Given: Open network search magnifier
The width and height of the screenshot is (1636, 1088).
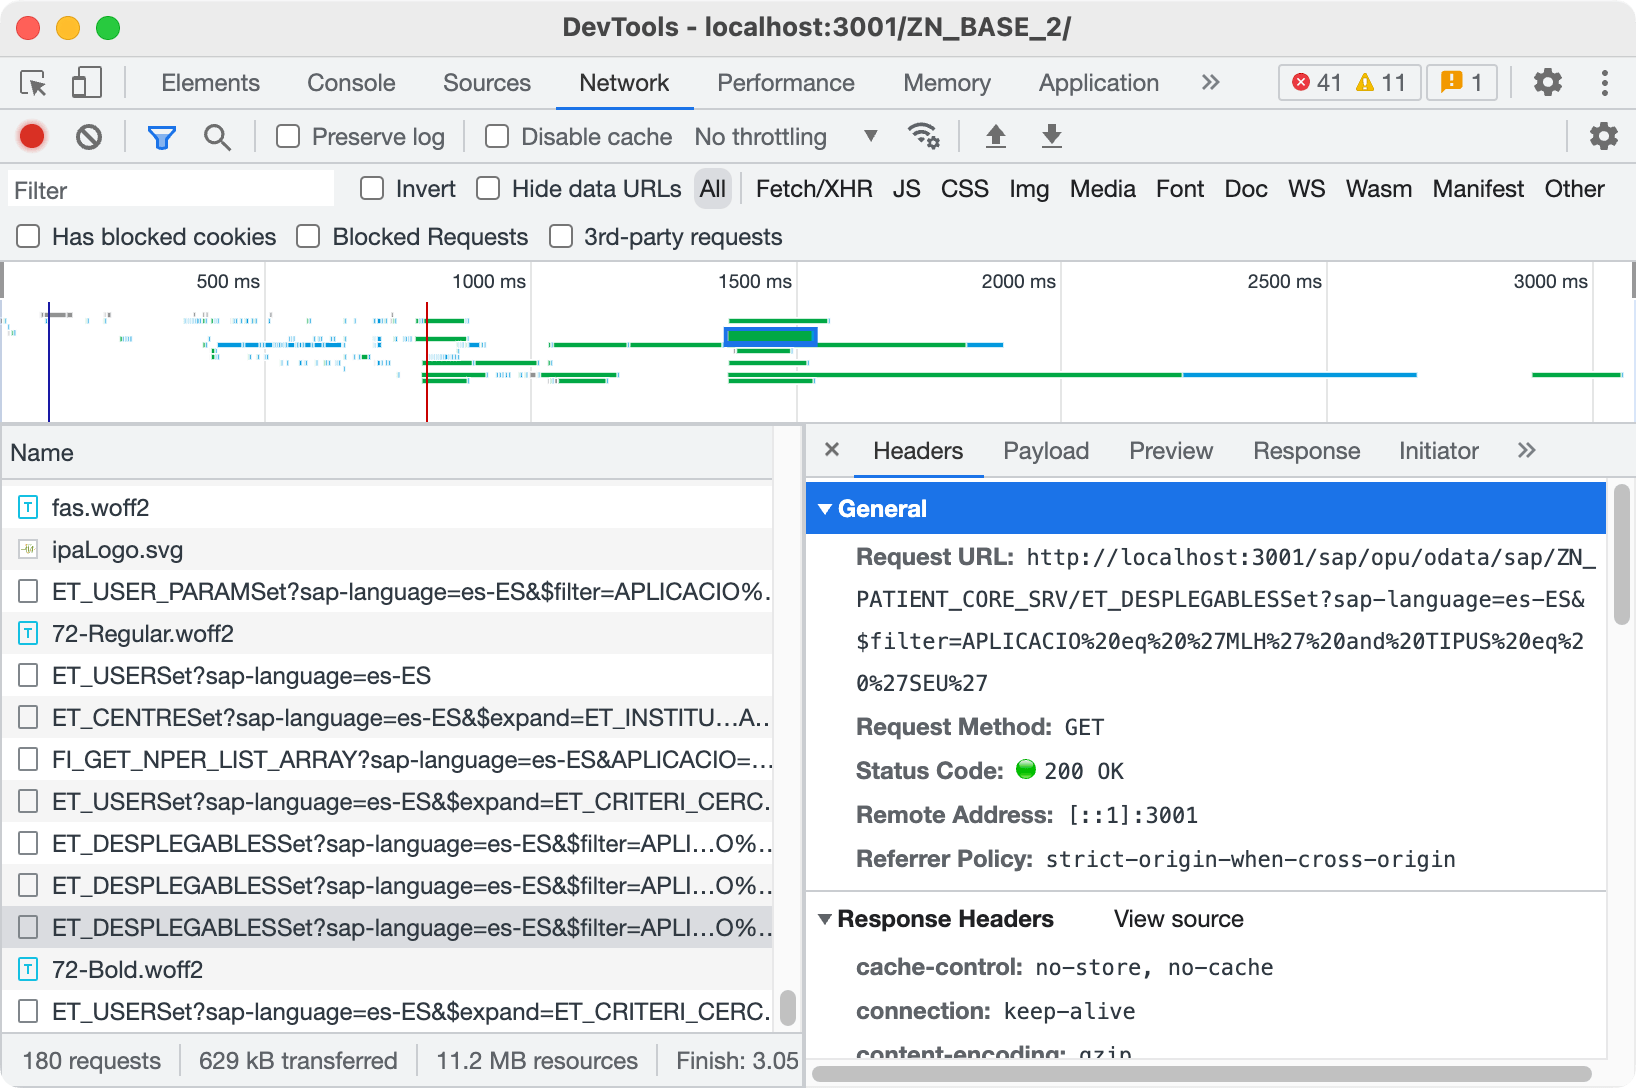Looking at the screenshot, I should pos(217,137).
